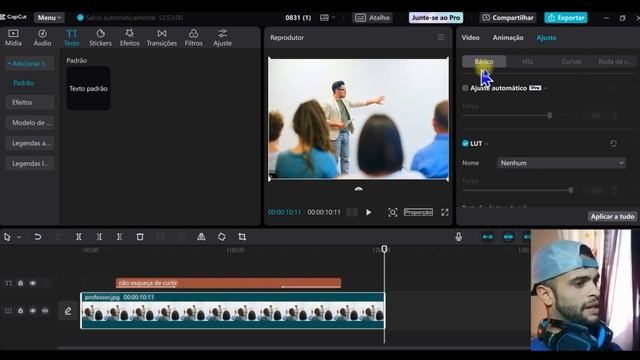Open the Ajuste toolbar panel

click(x=222, y=38)
